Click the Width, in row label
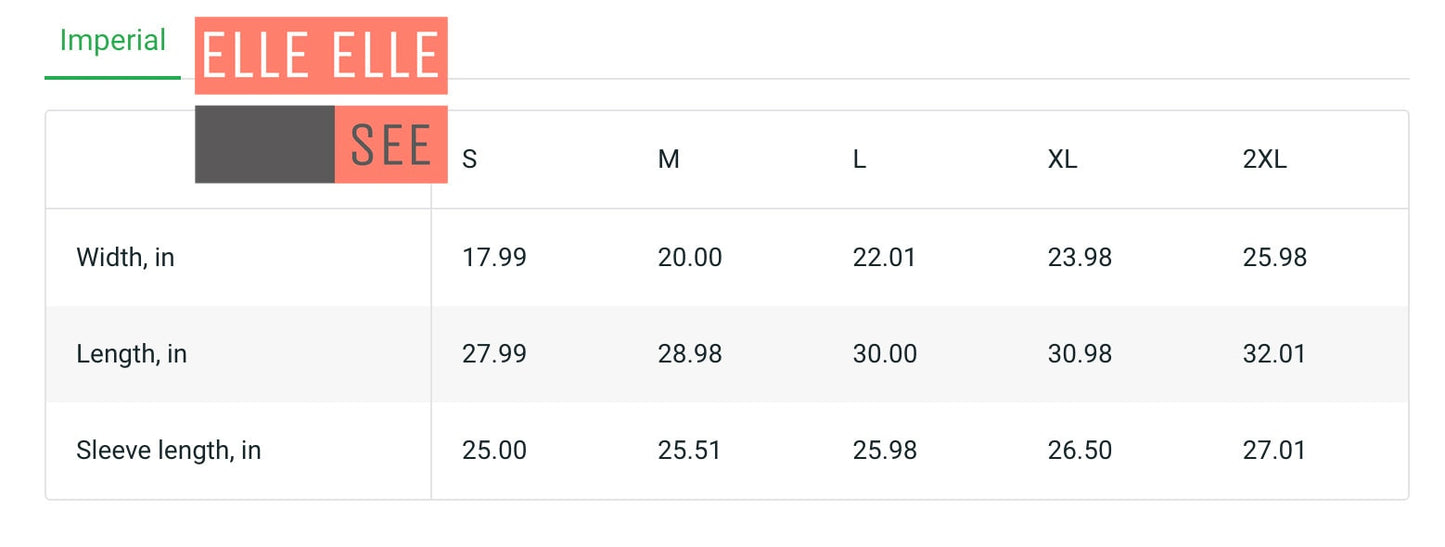This screenshot has height=547, width=1445. tap(125, 258)
